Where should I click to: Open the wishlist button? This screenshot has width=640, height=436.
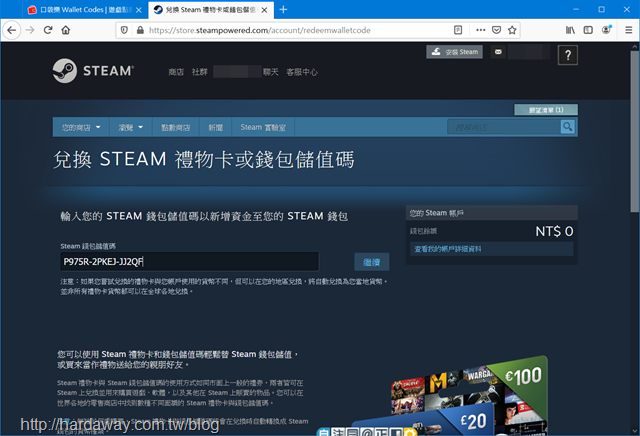[546, 110]
